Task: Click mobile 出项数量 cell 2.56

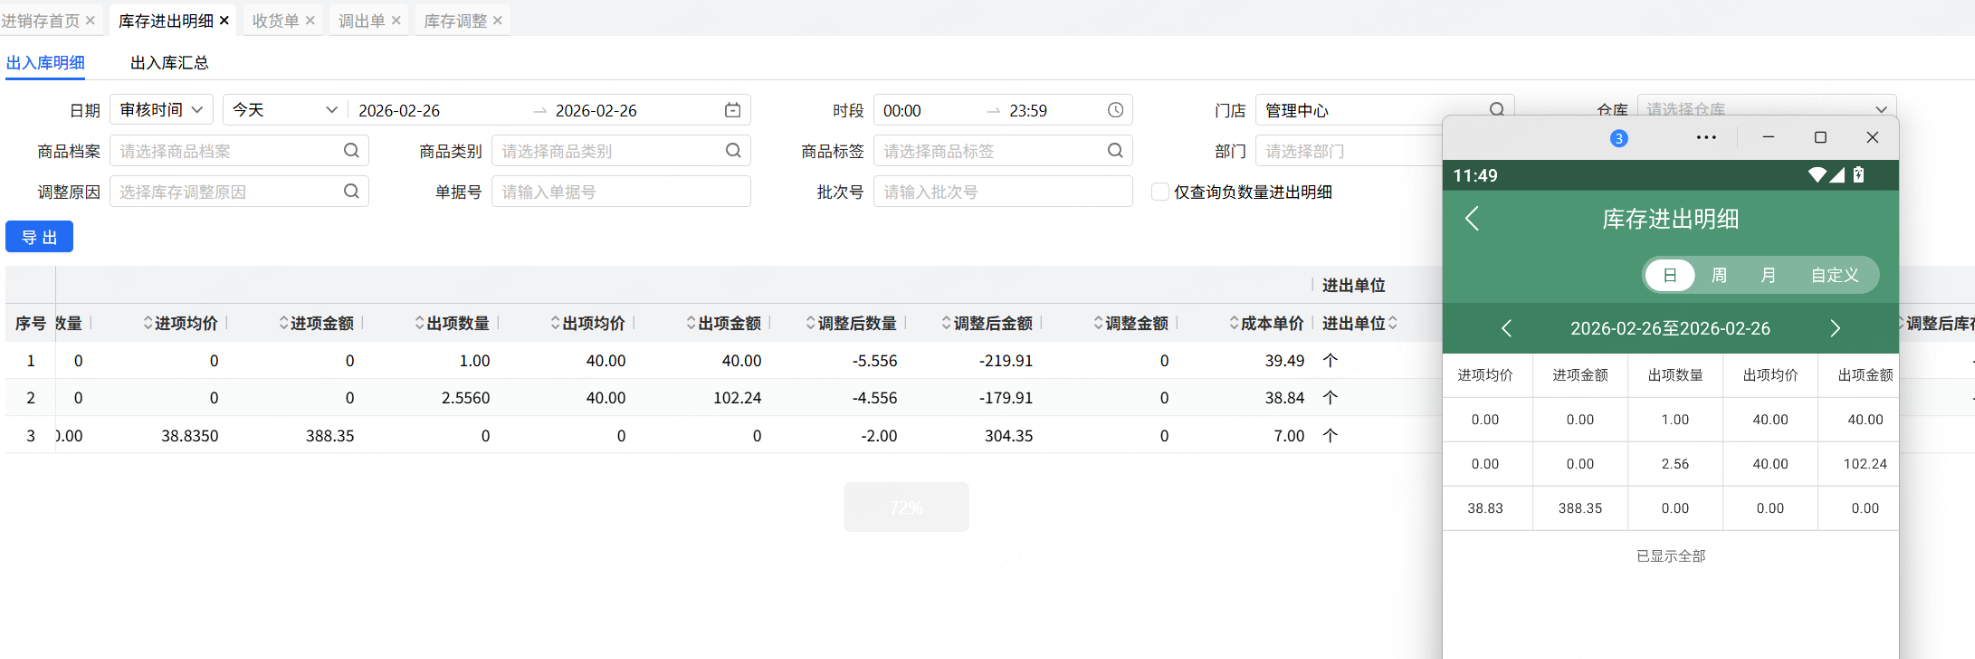Action: pos(1675,464)
